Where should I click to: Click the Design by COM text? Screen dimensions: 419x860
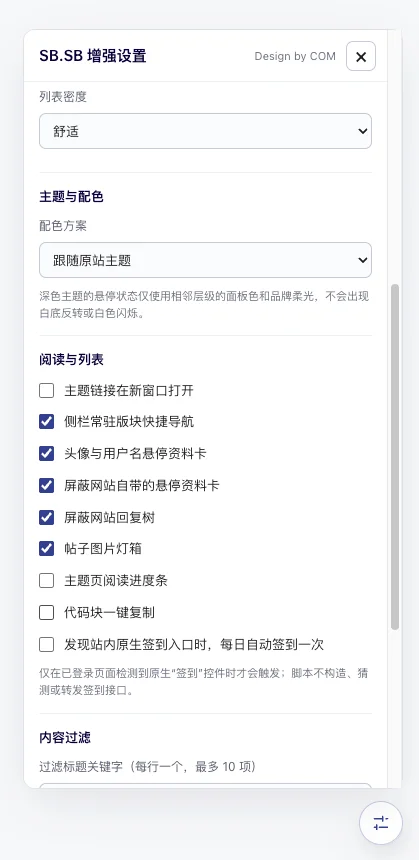point(295,56)
